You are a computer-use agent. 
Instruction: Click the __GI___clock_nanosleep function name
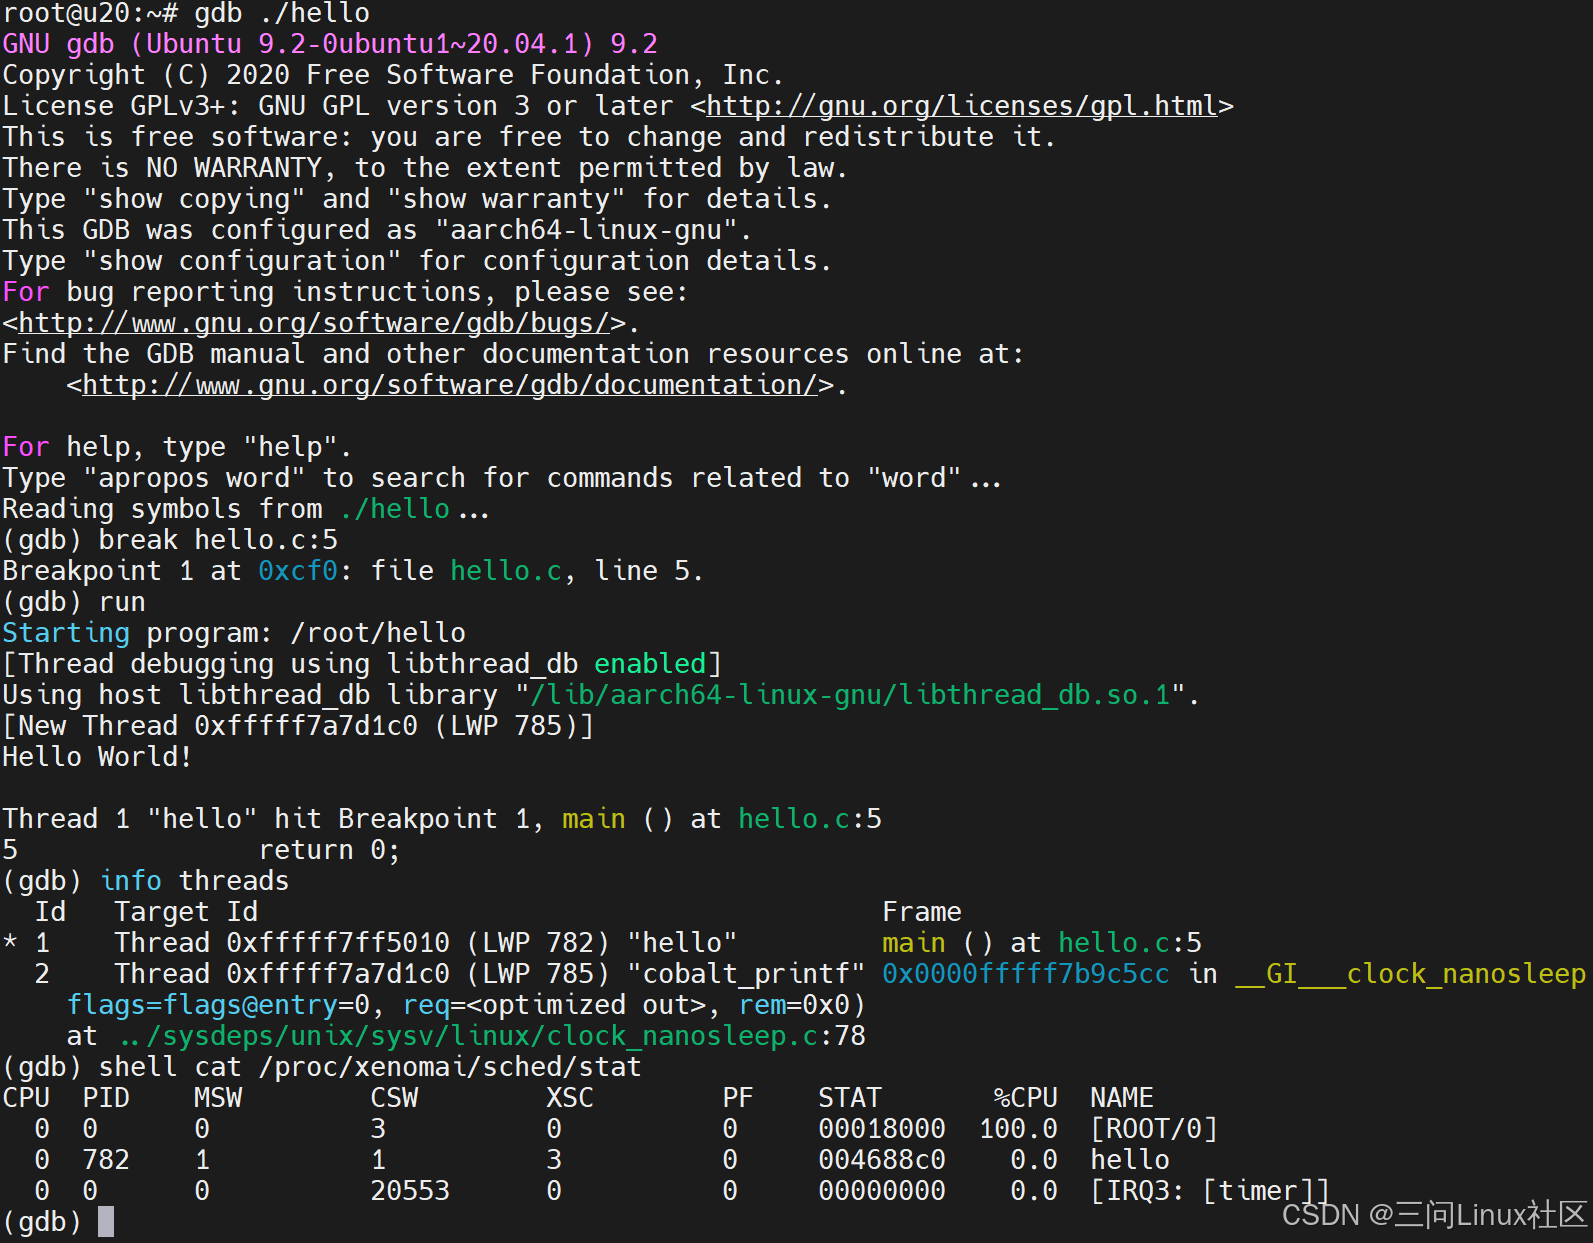(1410, 974)
